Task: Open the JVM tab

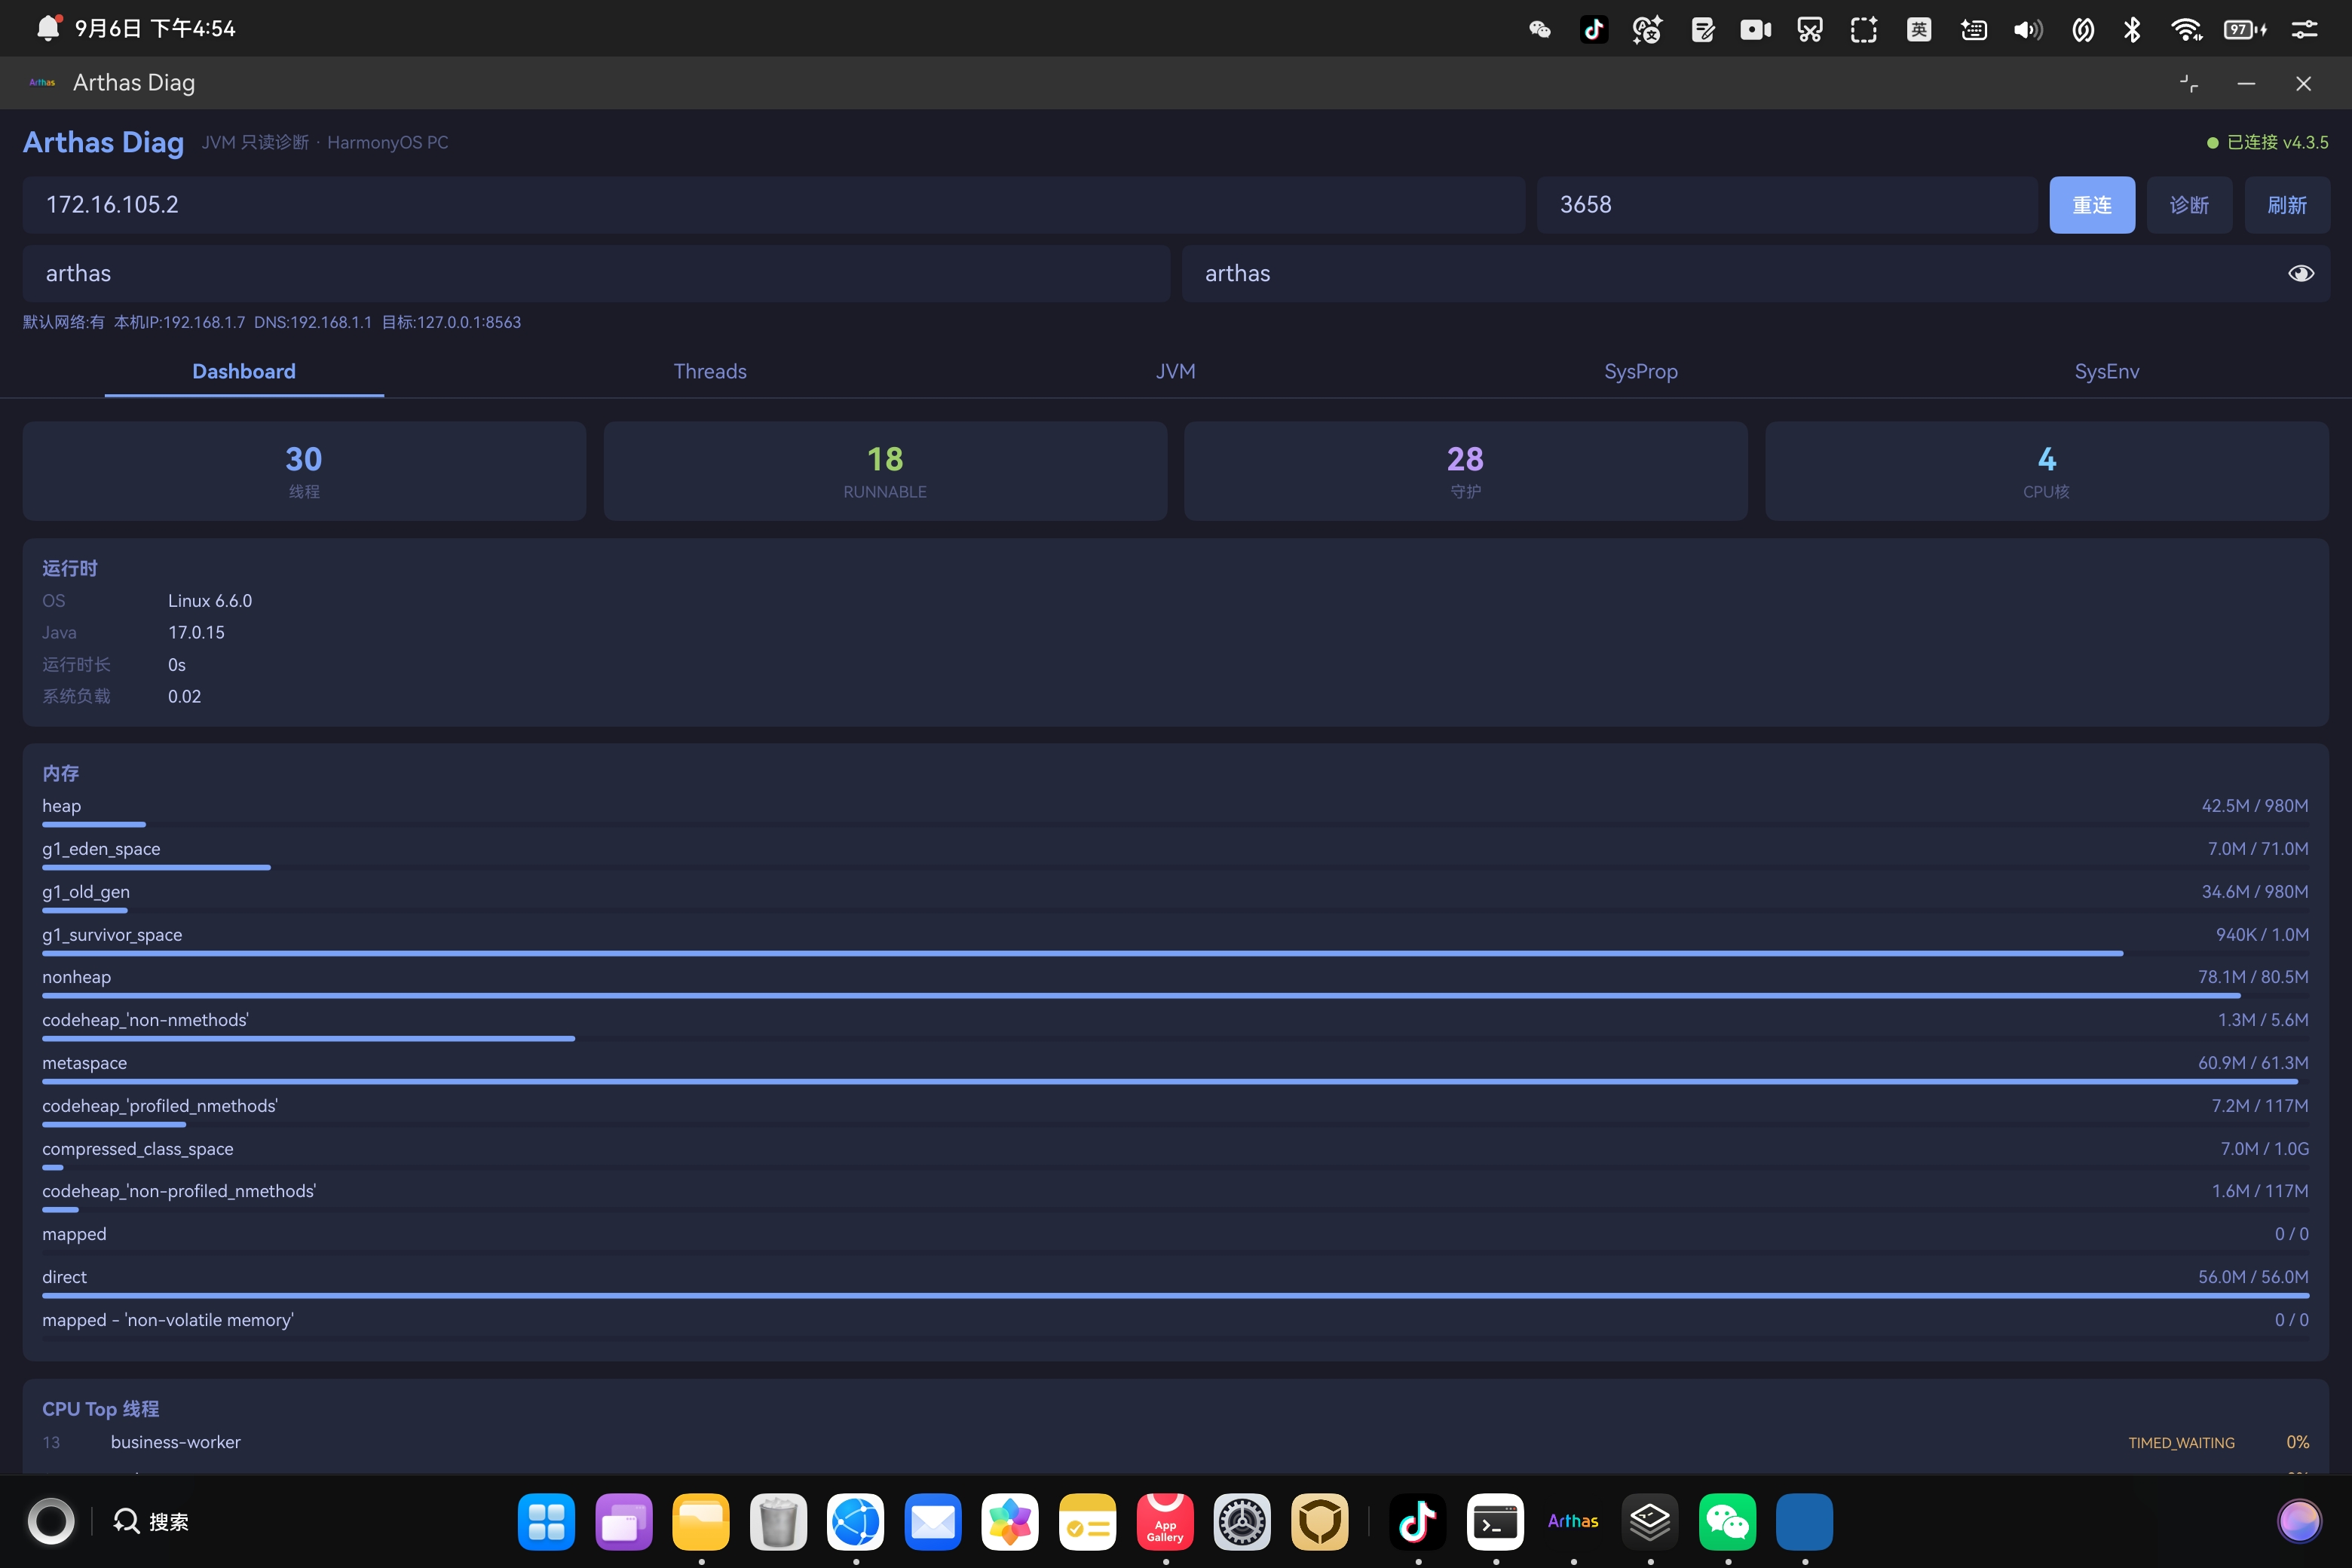Action: coord(1176,372)
